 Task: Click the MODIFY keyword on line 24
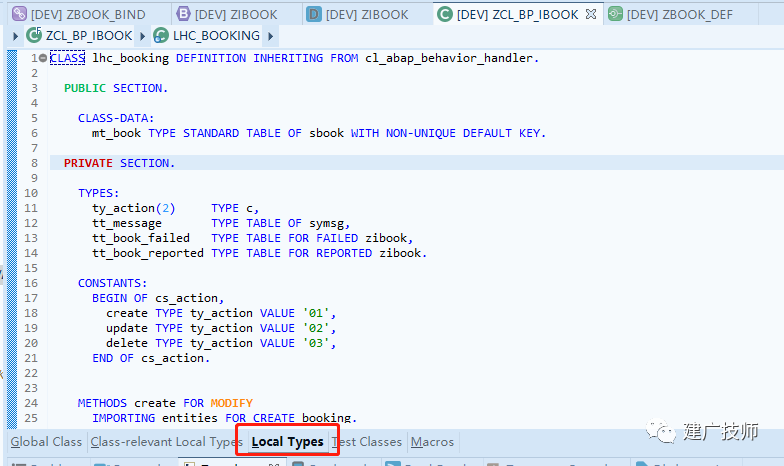coord(232,403)
